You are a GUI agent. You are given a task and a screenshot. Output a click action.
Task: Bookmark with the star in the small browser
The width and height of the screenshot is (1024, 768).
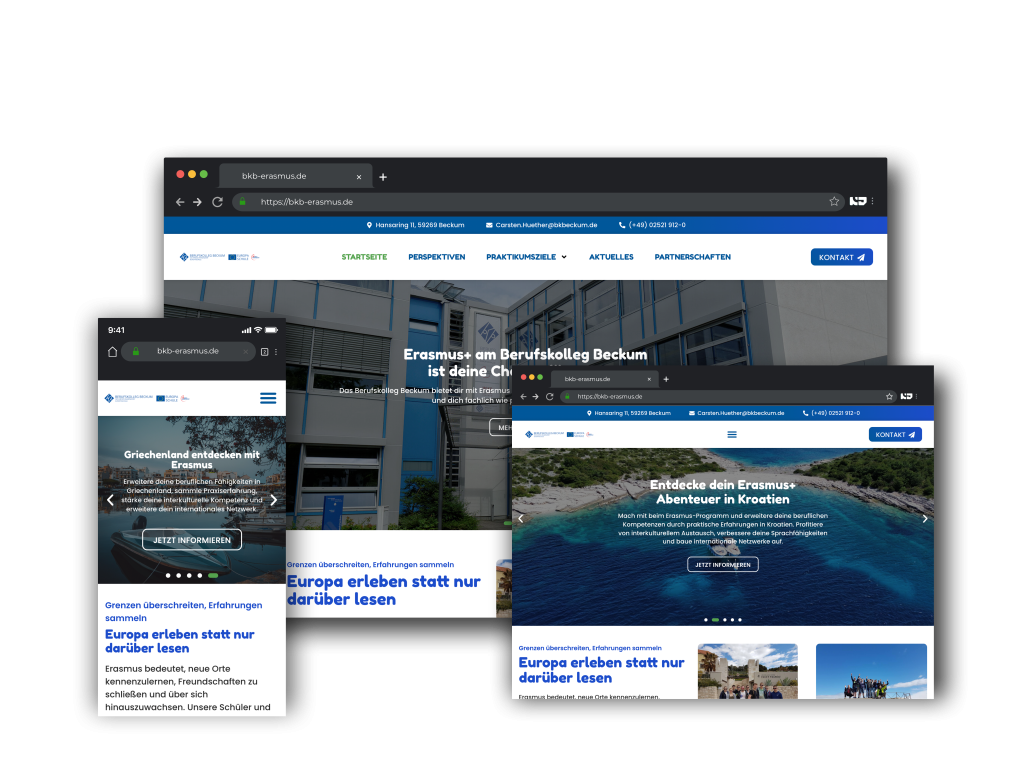tap(889, 396)
